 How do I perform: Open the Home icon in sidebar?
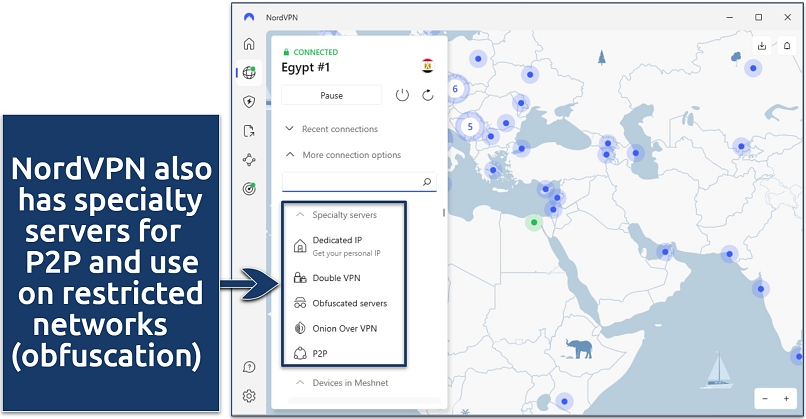tap(249, 44)
